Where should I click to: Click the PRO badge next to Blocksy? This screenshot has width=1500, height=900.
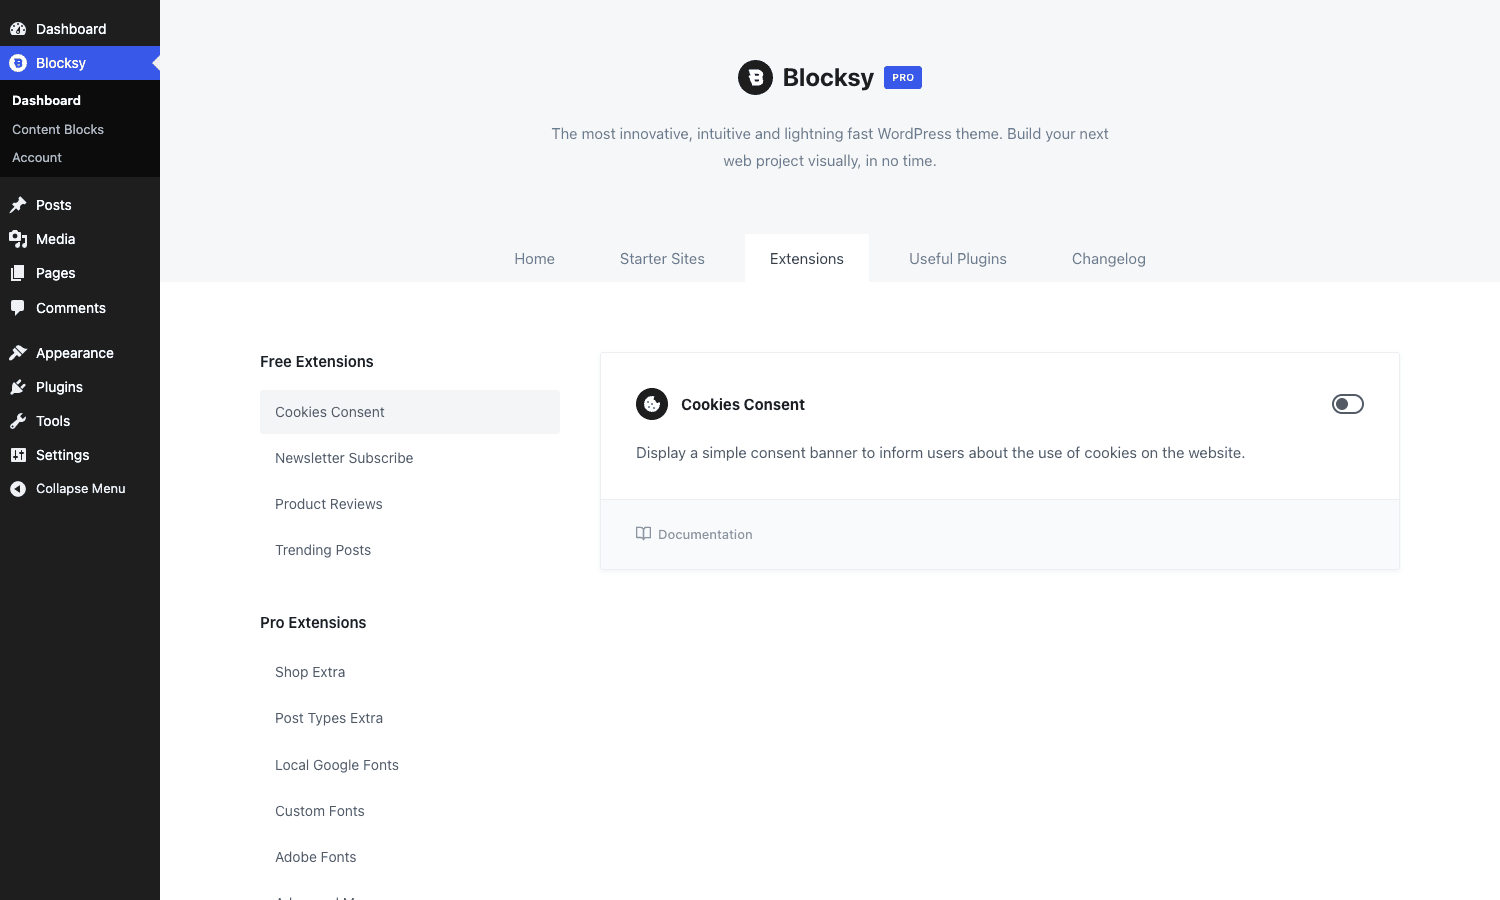(x=903, y=78)
